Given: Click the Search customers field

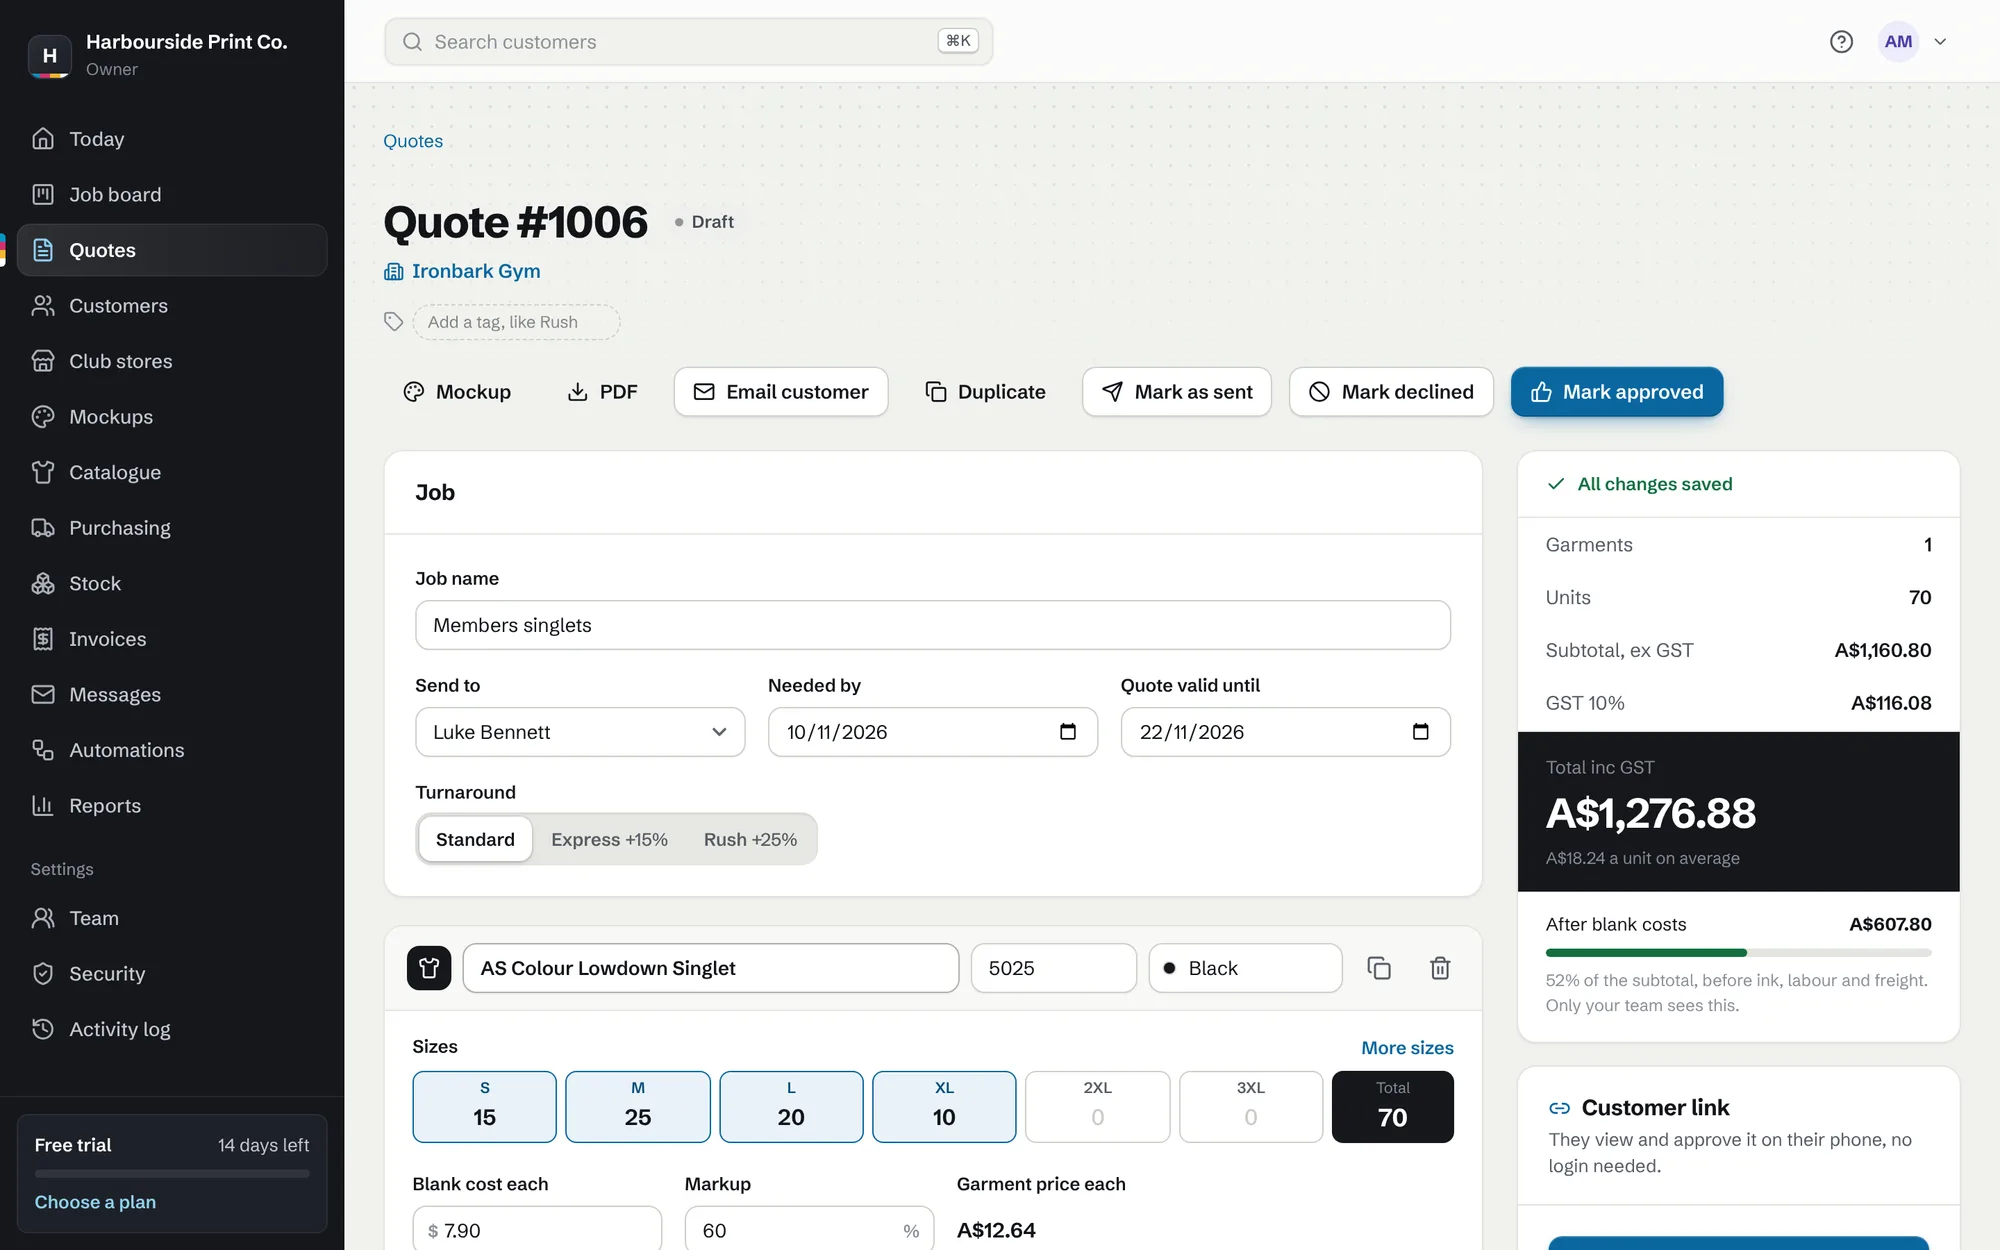Looking at the screenshot, I should click(x=688, y=41).
